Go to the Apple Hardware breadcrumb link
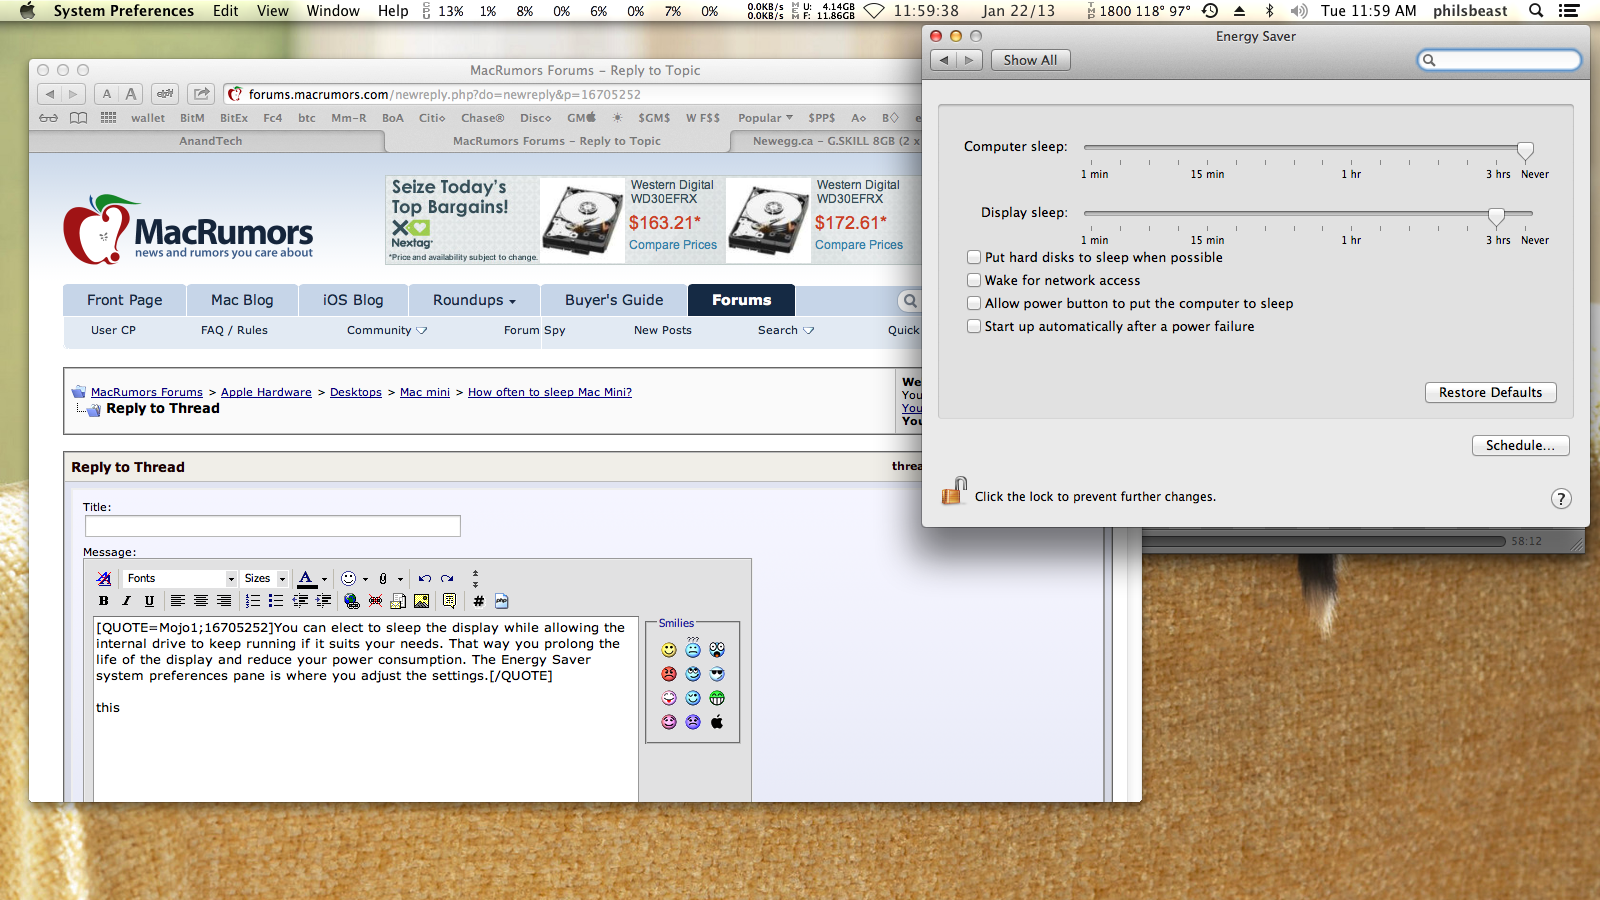Viewport: 1600px width, 900px height. pyautogui.click(x=266, y=393)
